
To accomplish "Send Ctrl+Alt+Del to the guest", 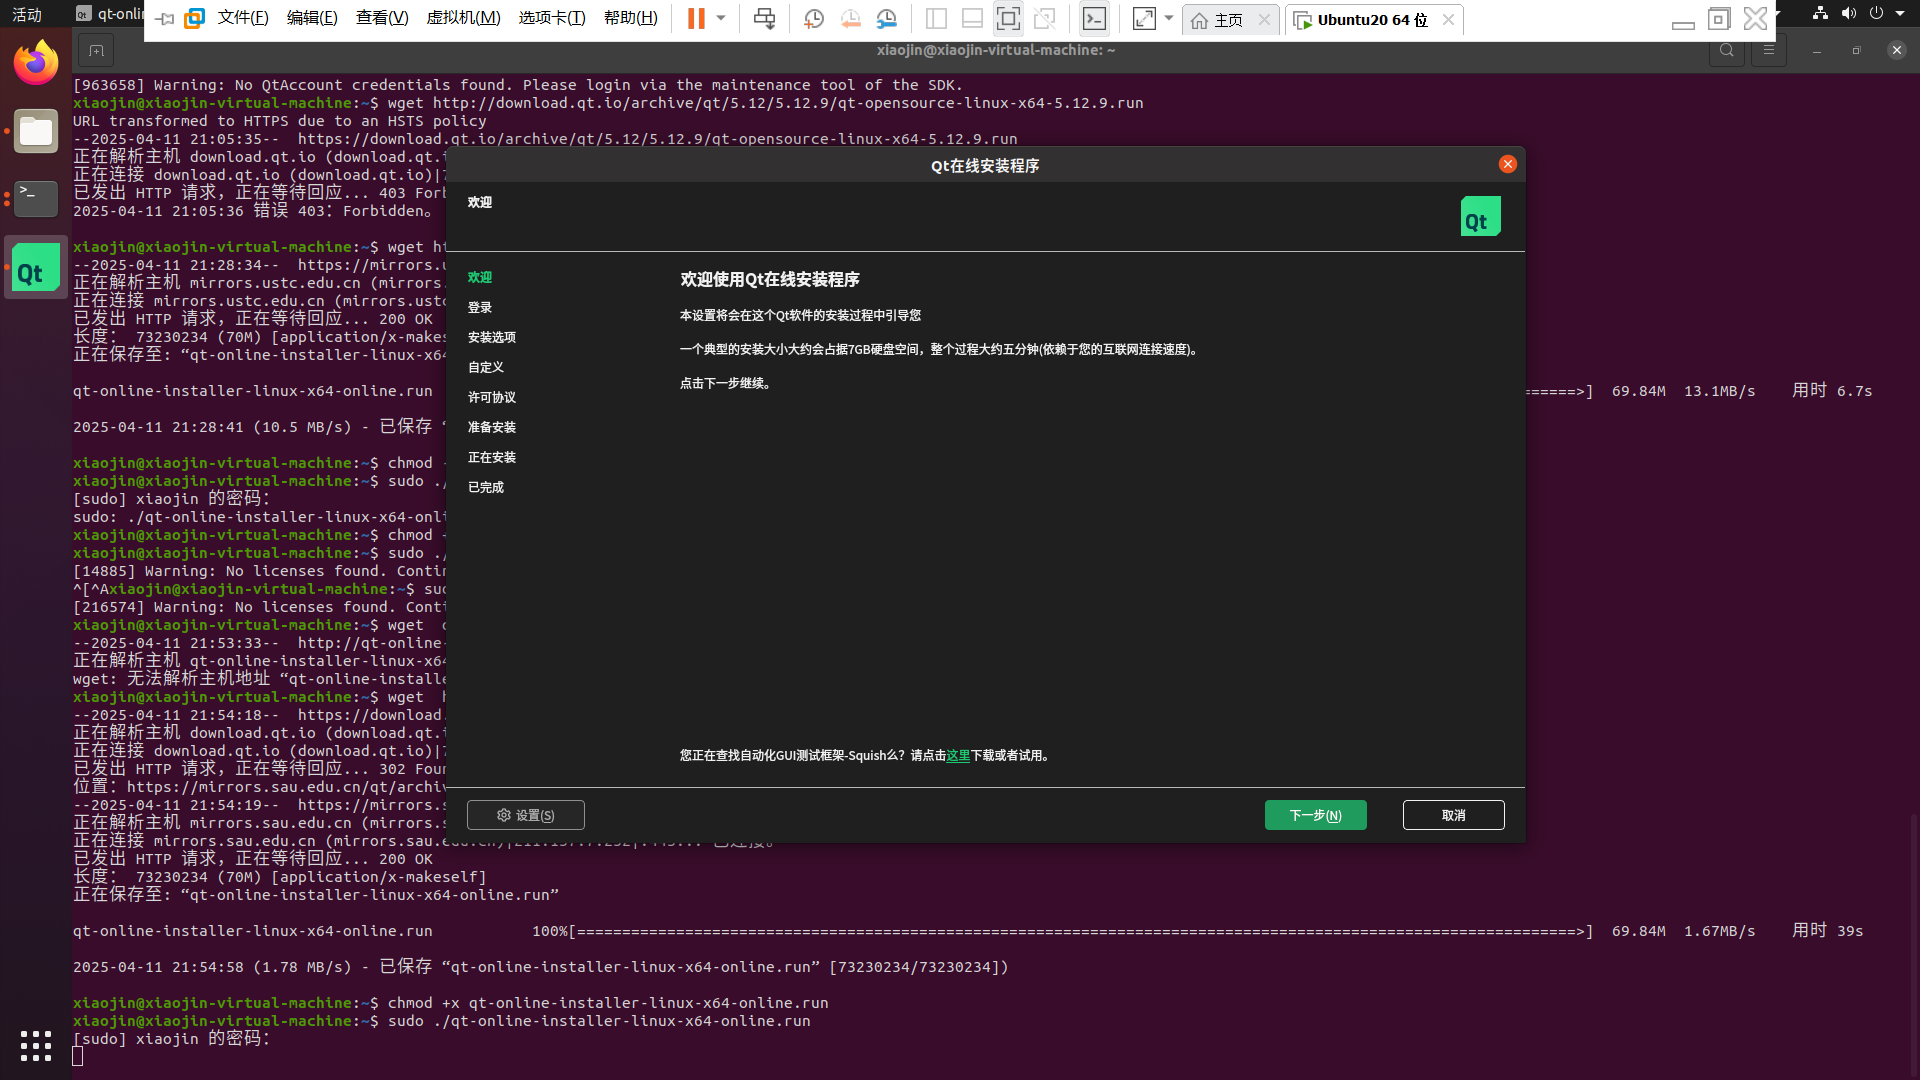I will tap(765, 19).
